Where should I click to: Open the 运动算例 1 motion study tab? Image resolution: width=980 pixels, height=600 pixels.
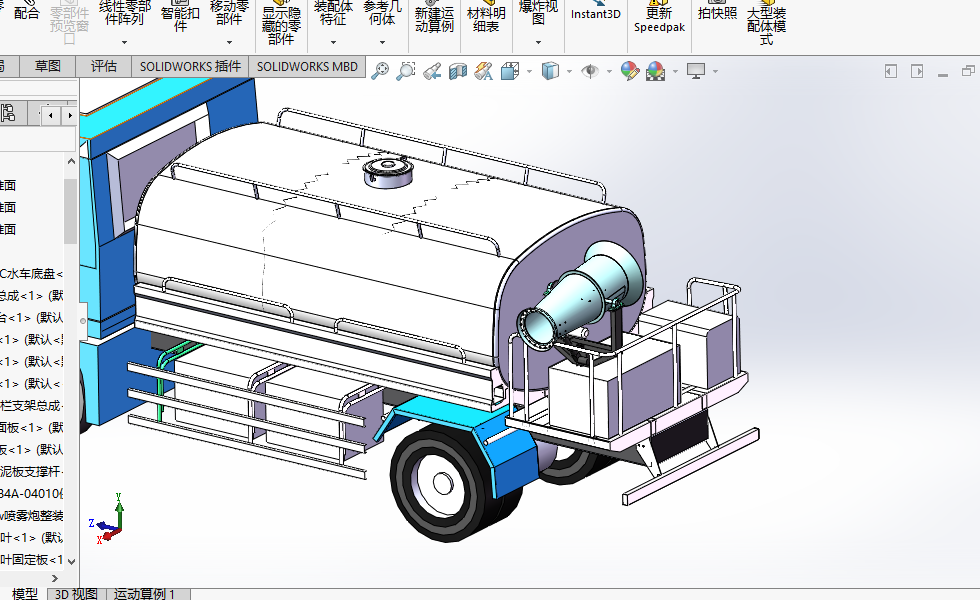pyautogui.click(x=144, y=594)
